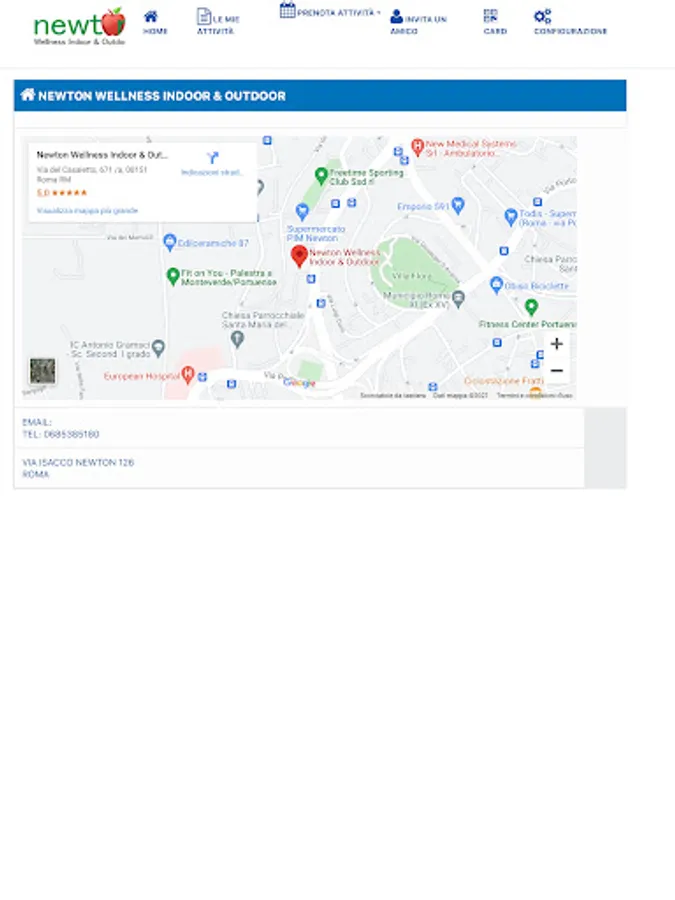Click Termini e condizioni d'uso link
The image size is (675, 900).
point(534,395)
